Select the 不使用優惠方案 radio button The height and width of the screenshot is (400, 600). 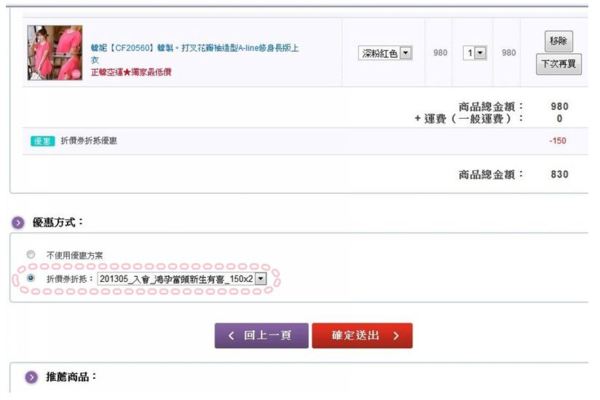click(x=31, y=255)
